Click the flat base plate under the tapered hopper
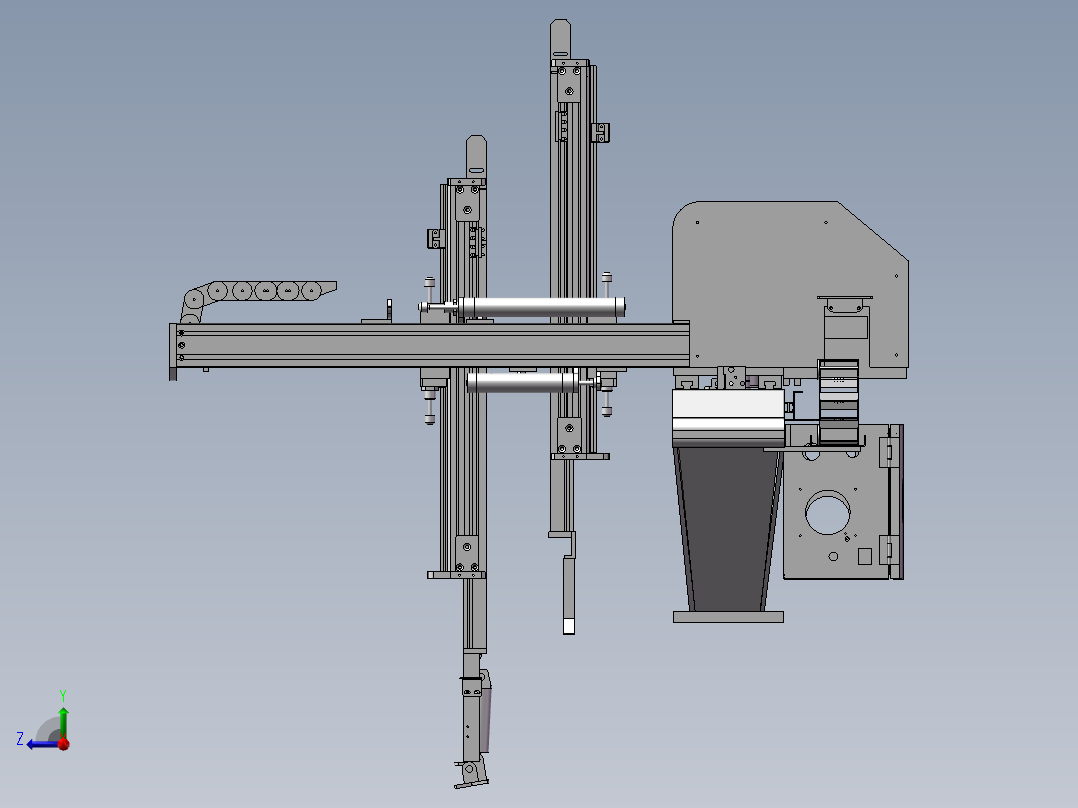Image resolution: width=1078 pixels, height=808 pixels. tap(728, 617)
